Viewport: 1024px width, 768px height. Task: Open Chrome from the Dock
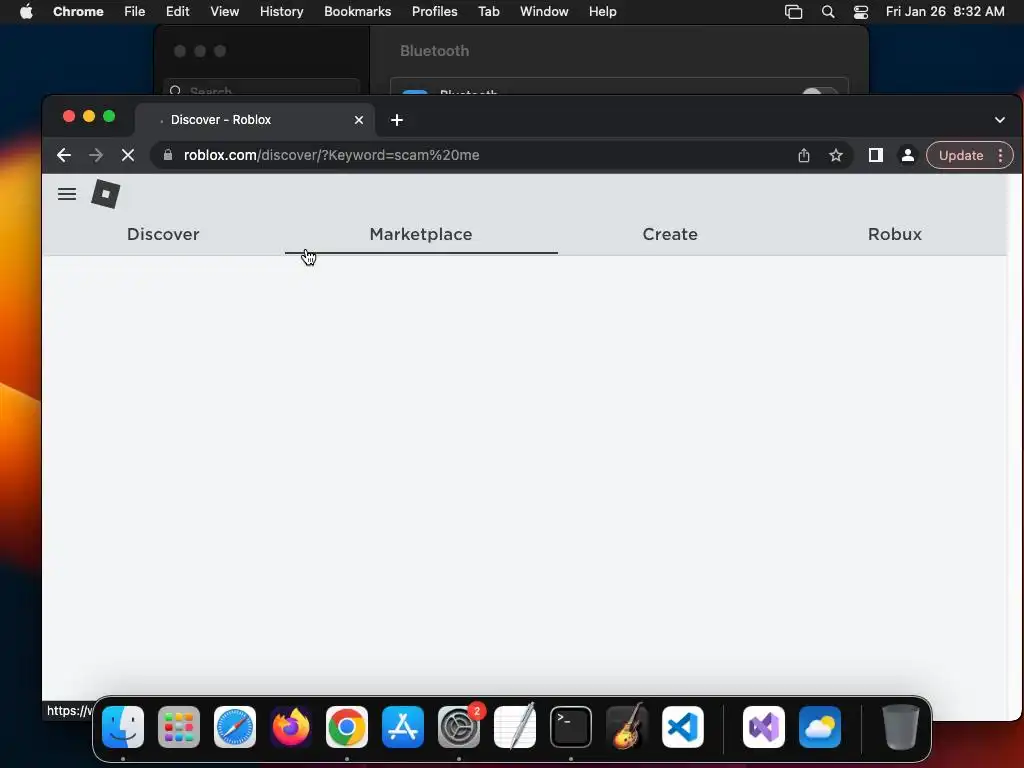(x=347, y=727)
